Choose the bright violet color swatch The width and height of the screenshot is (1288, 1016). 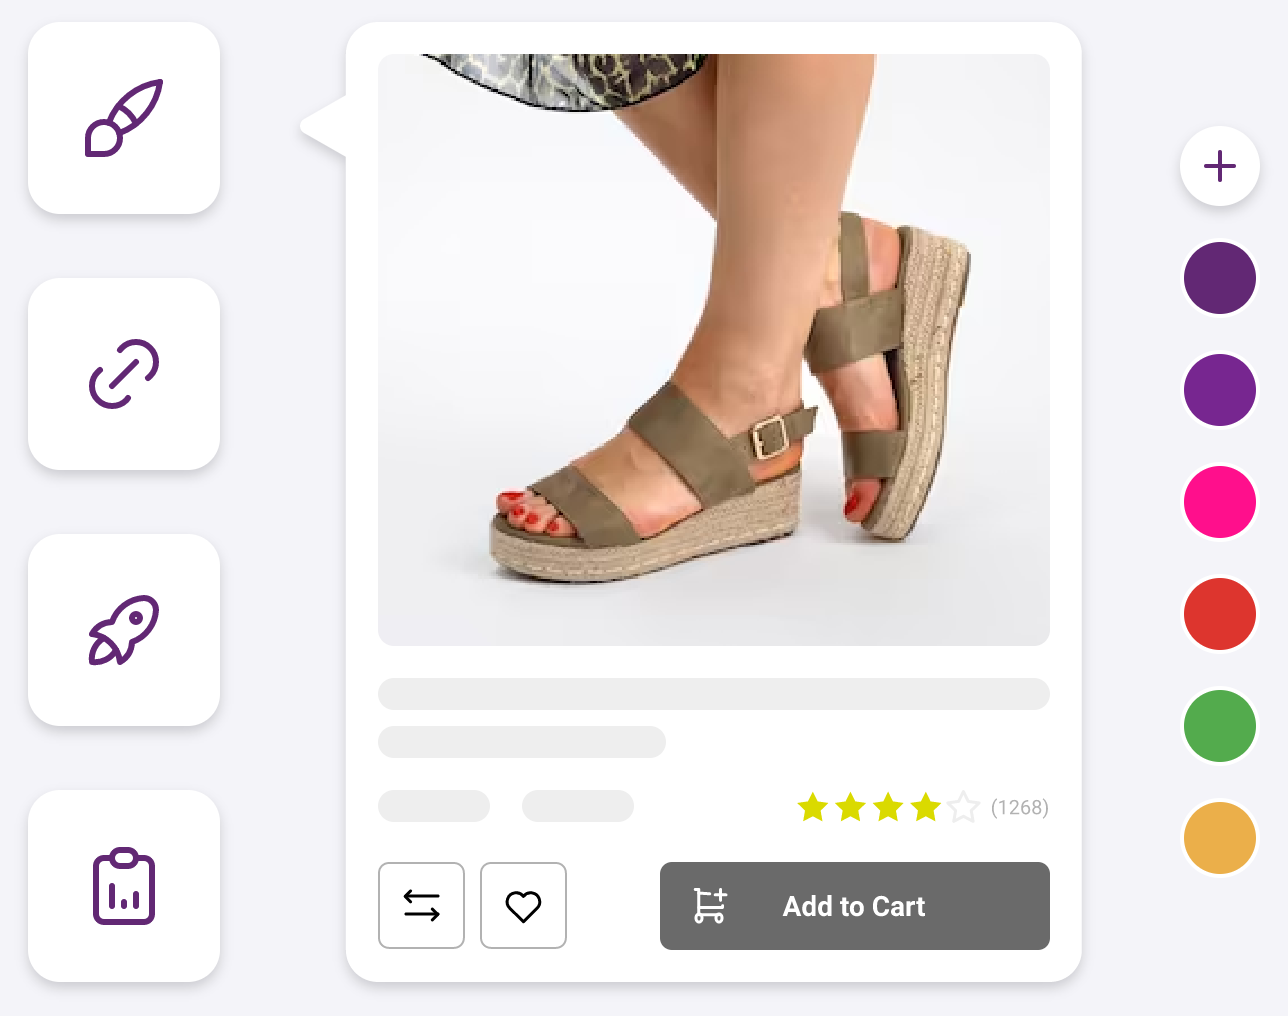pos(1219,390)
